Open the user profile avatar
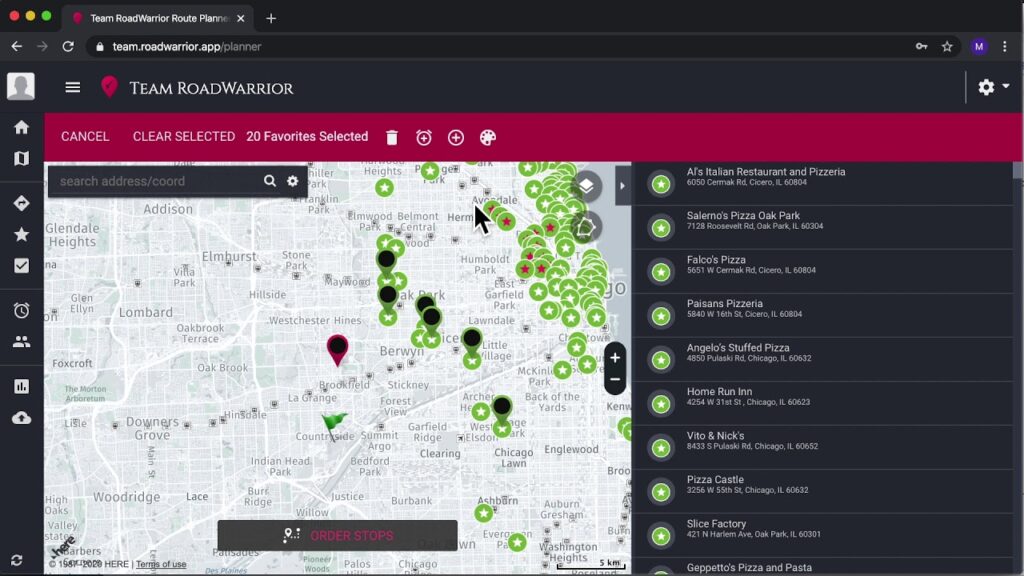 [x=21, y=86]
